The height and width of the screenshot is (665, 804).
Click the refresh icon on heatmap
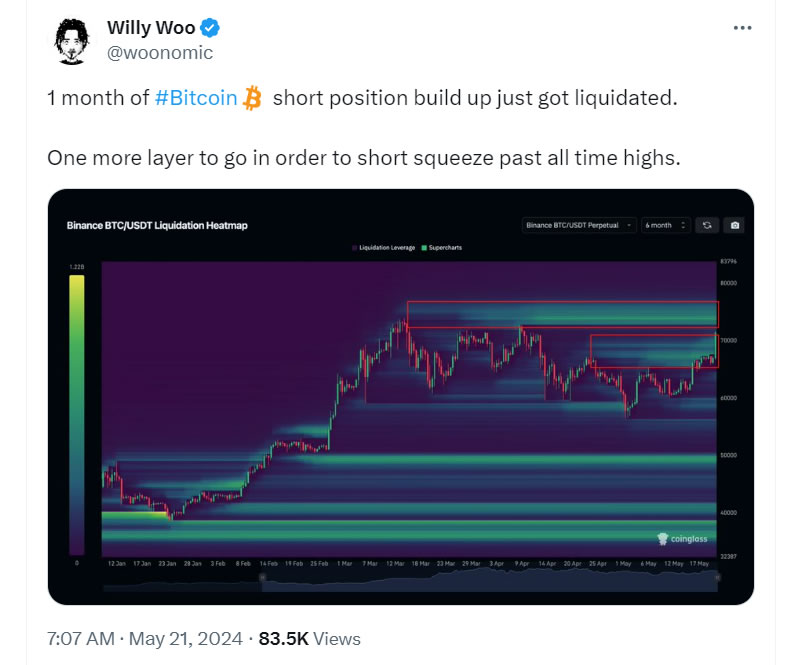tap(707, 225)
